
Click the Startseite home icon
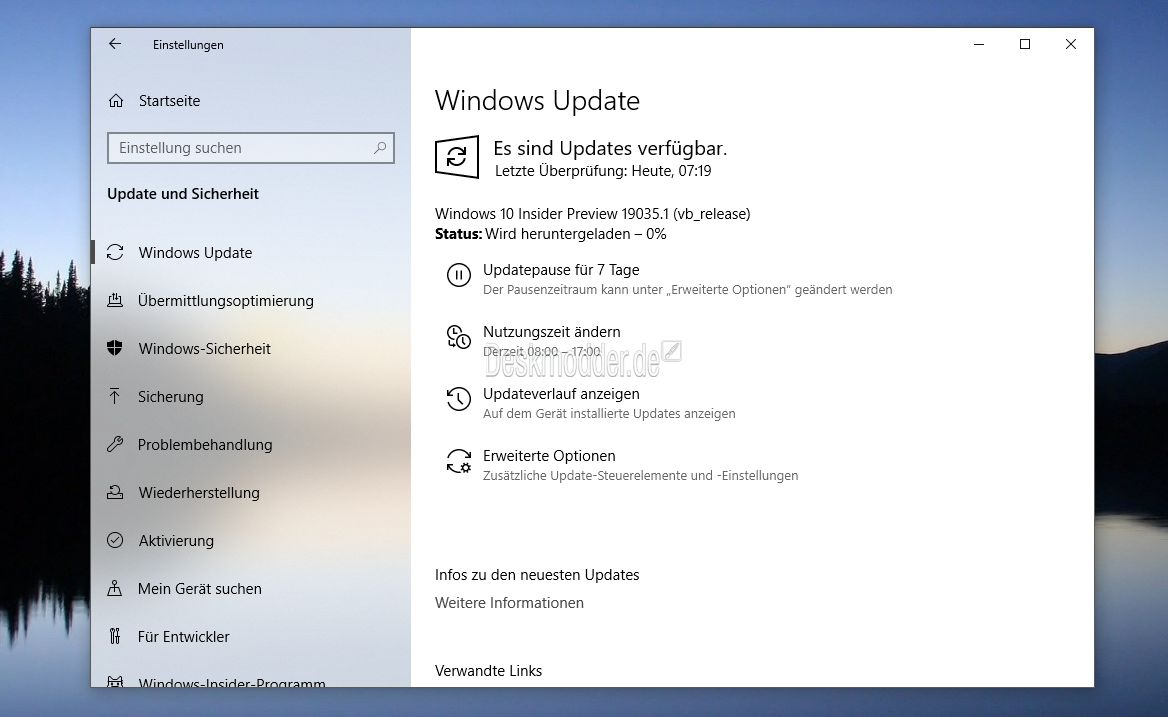[115, 101]
